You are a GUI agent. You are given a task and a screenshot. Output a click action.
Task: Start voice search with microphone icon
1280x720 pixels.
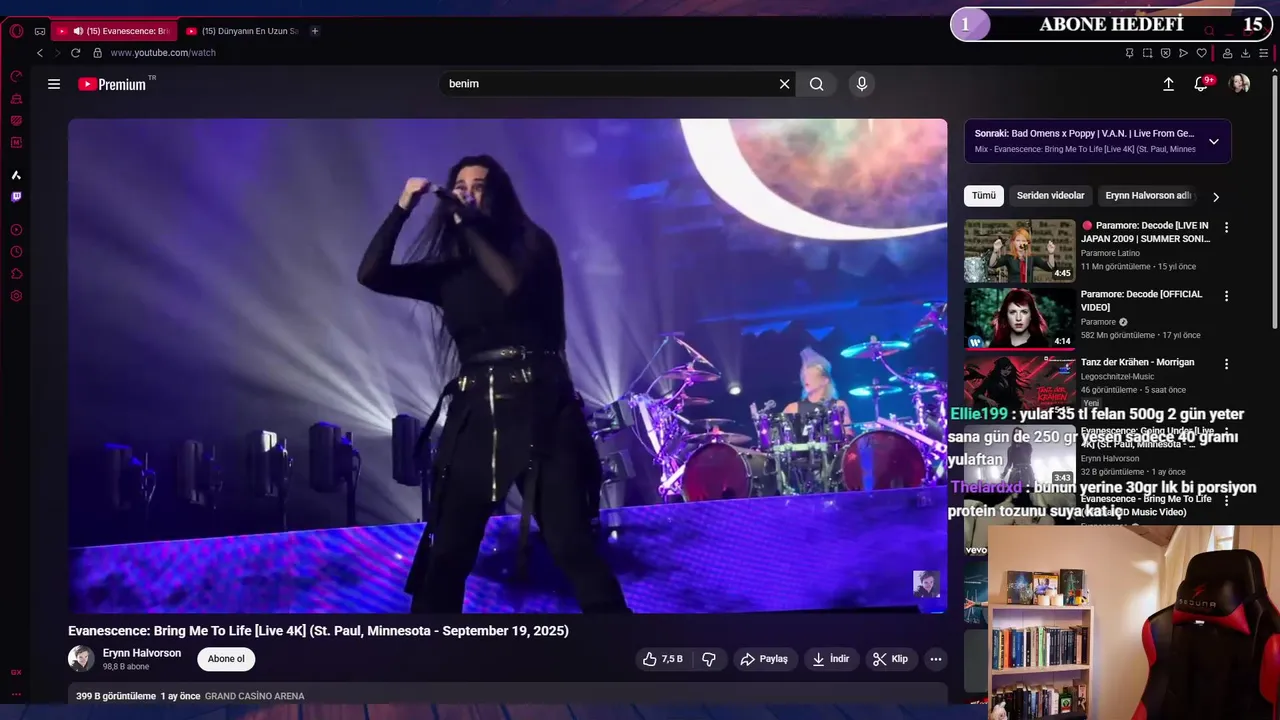tap(862, 84)
